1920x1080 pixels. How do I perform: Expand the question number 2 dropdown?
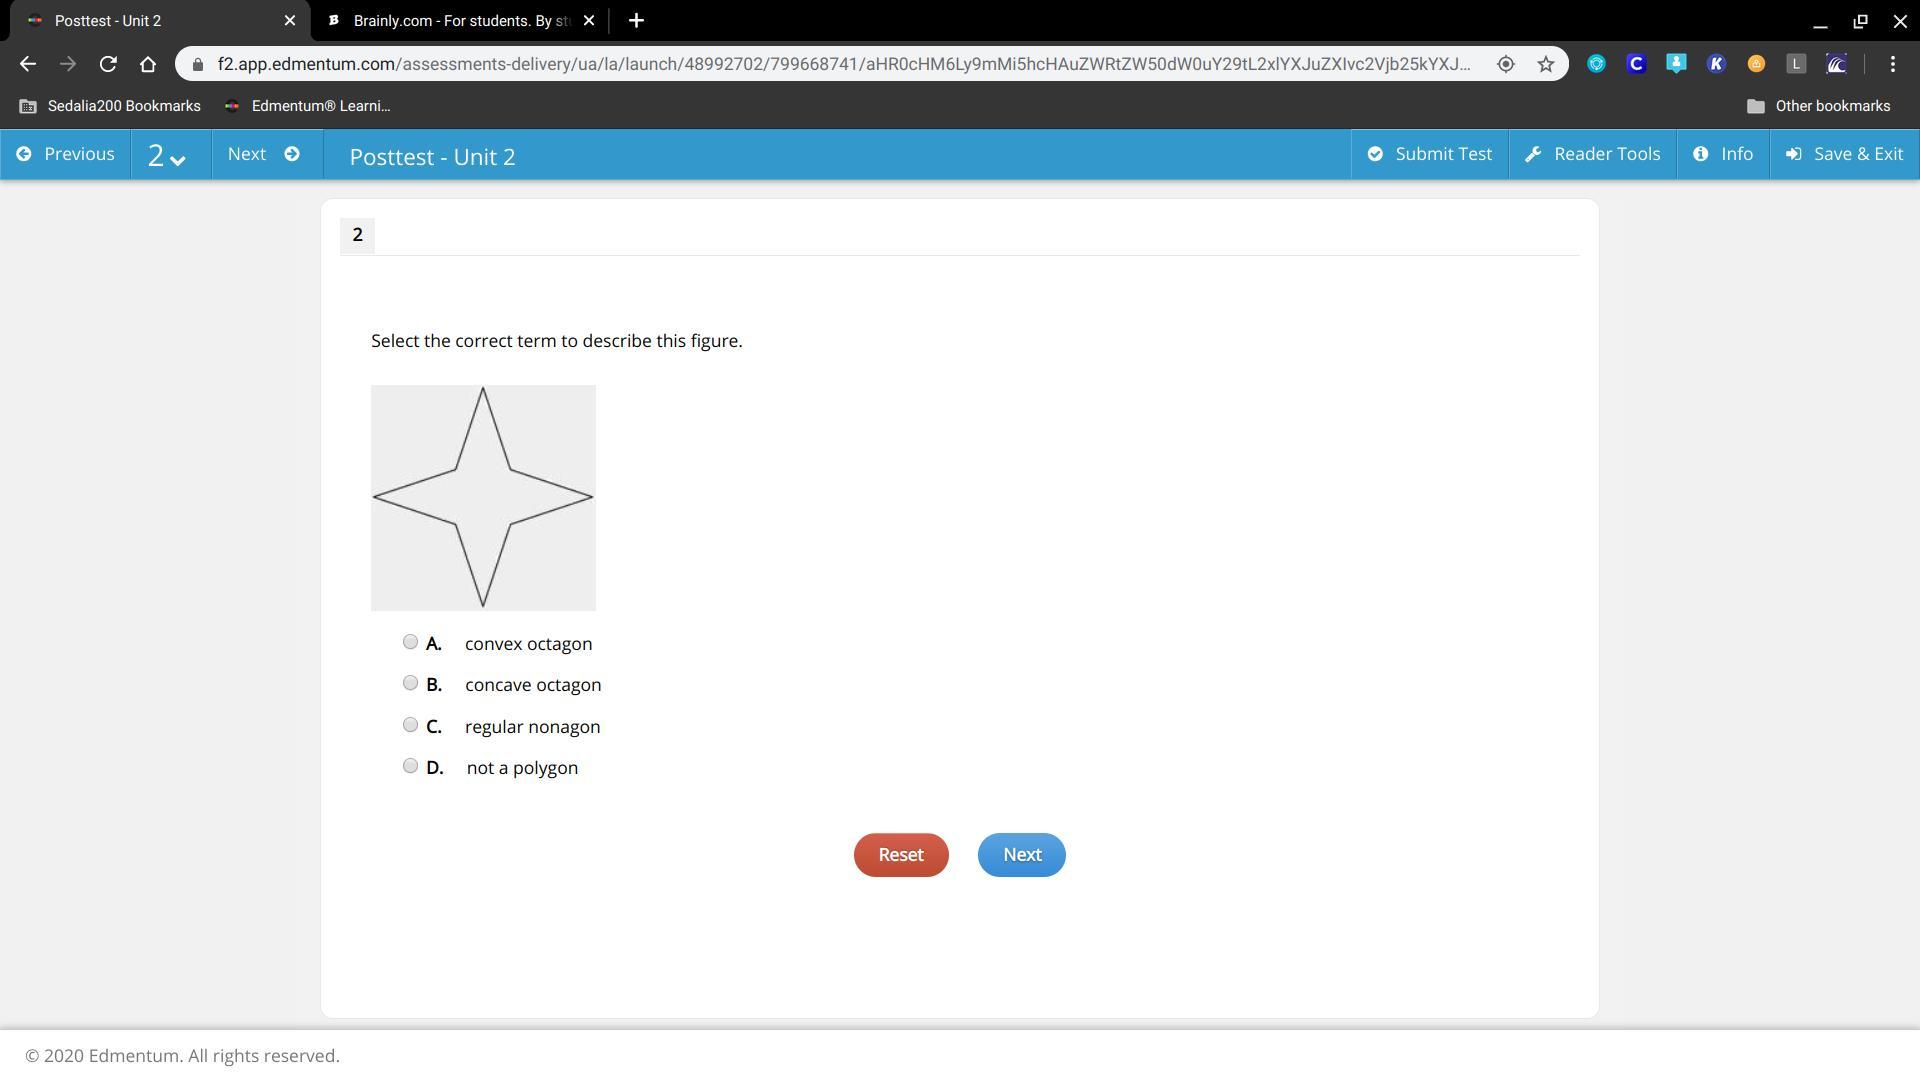(167, 155)
